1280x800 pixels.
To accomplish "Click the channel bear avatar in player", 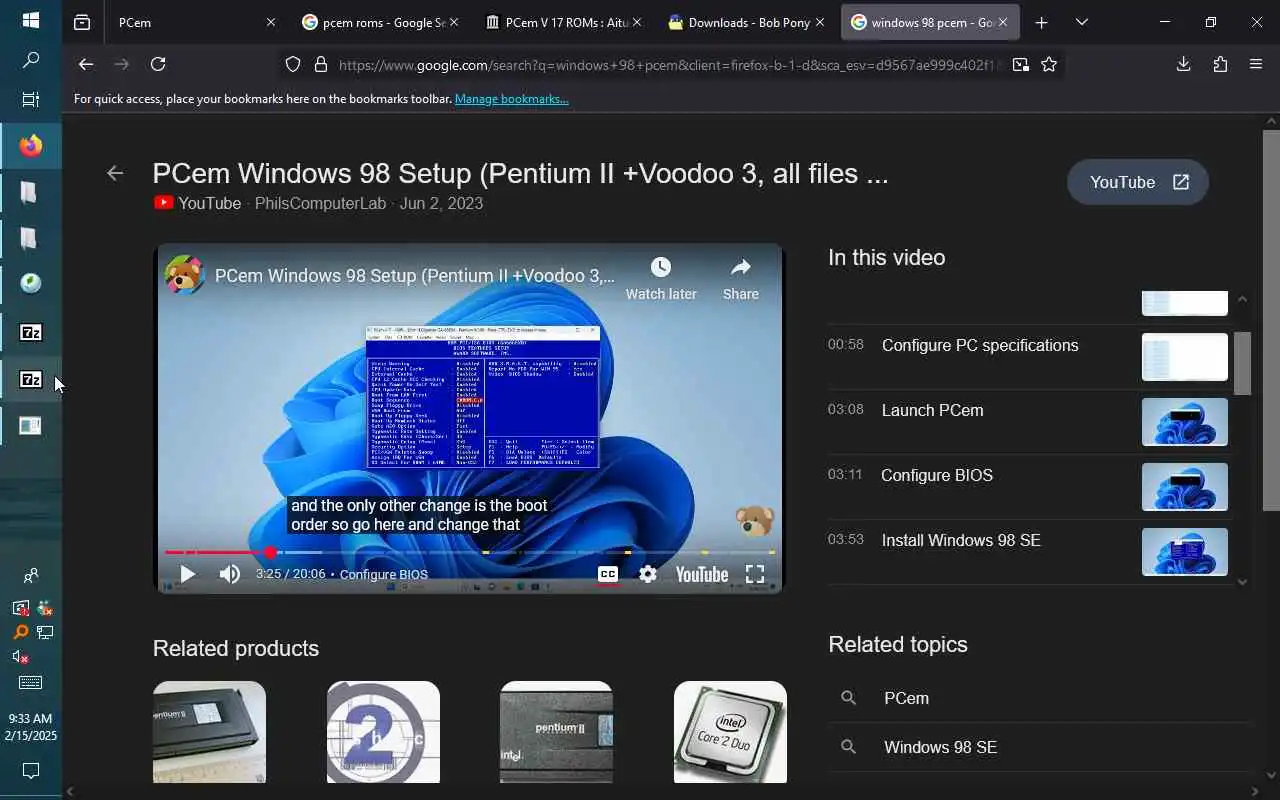I will 185,275.
